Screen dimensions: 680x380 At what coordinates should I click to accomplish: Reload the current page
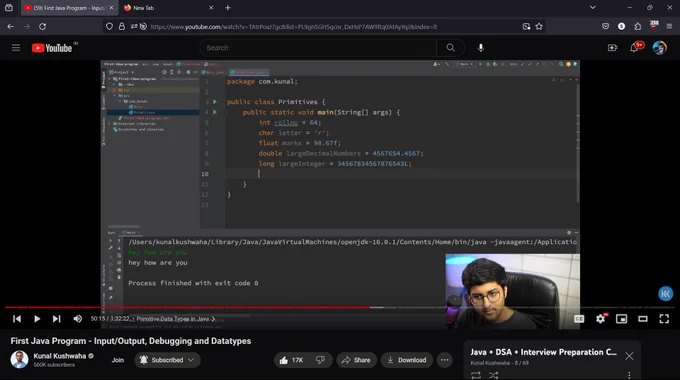(x=42, y=26)
